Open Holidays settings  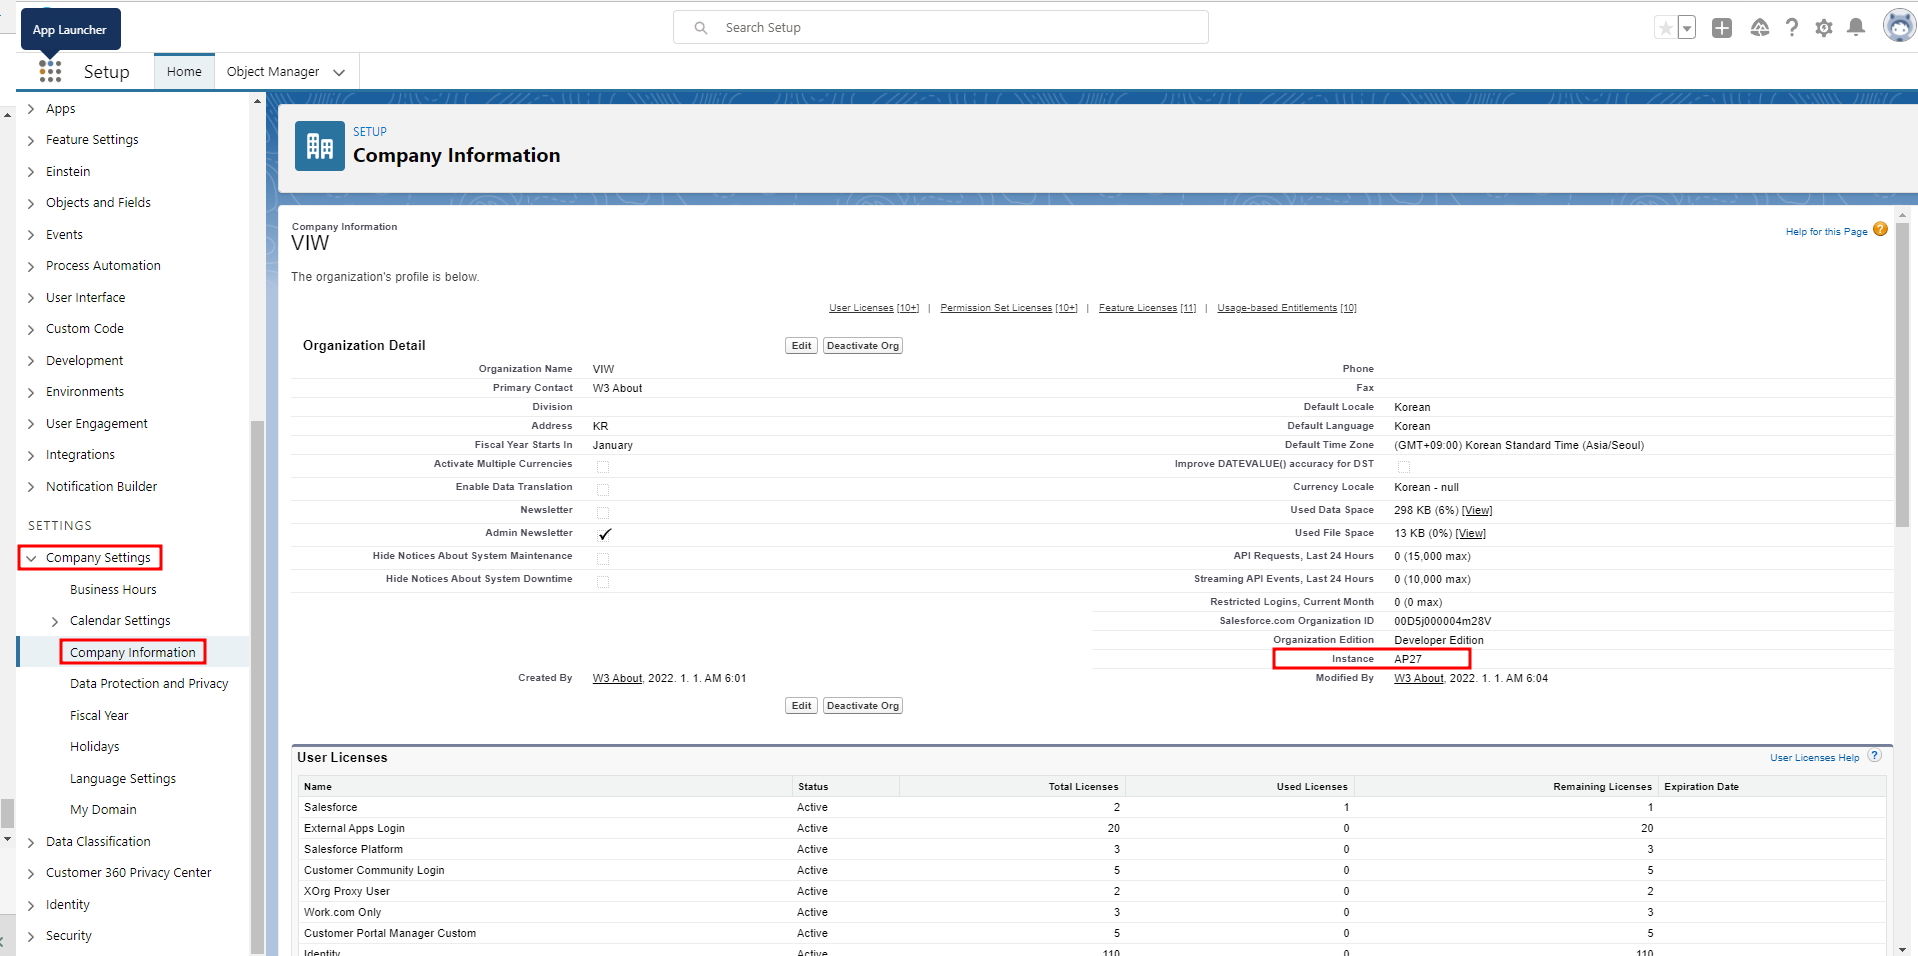click(x=94, y=747)
